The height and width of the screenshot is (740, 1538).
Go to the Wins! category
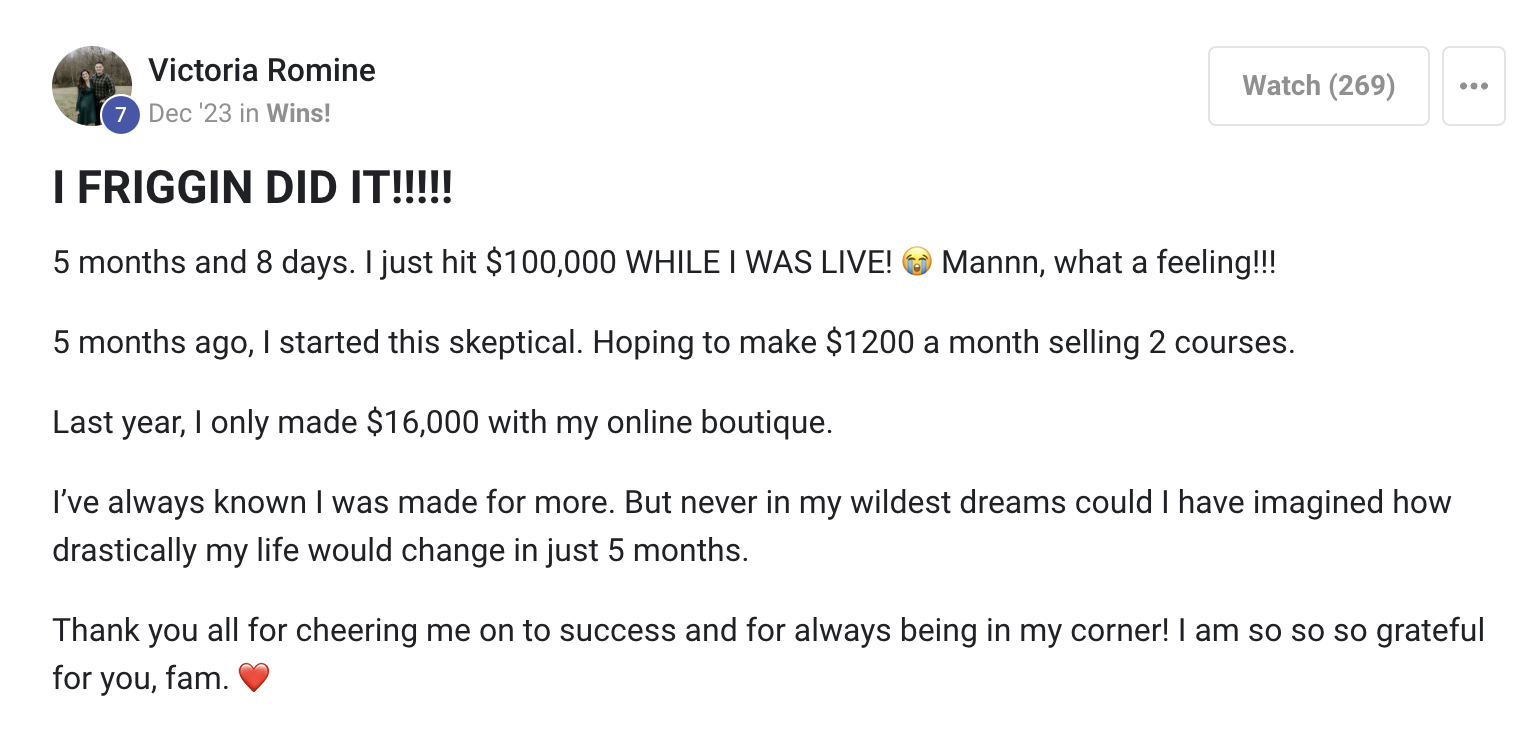pyautogui.click(x=298, y=113)
